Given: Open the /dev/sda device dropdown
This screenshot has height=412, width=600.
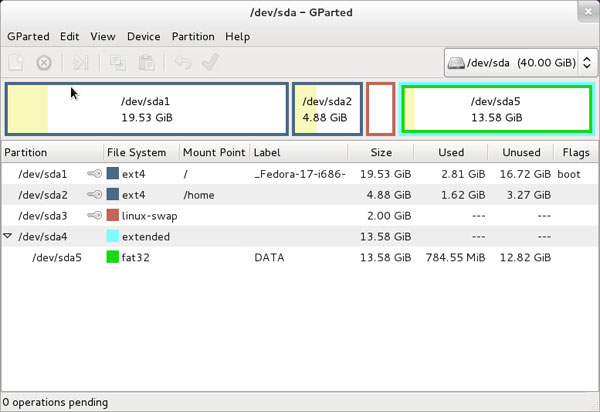Looking at the screenshot, I should (x=520, y=63).
